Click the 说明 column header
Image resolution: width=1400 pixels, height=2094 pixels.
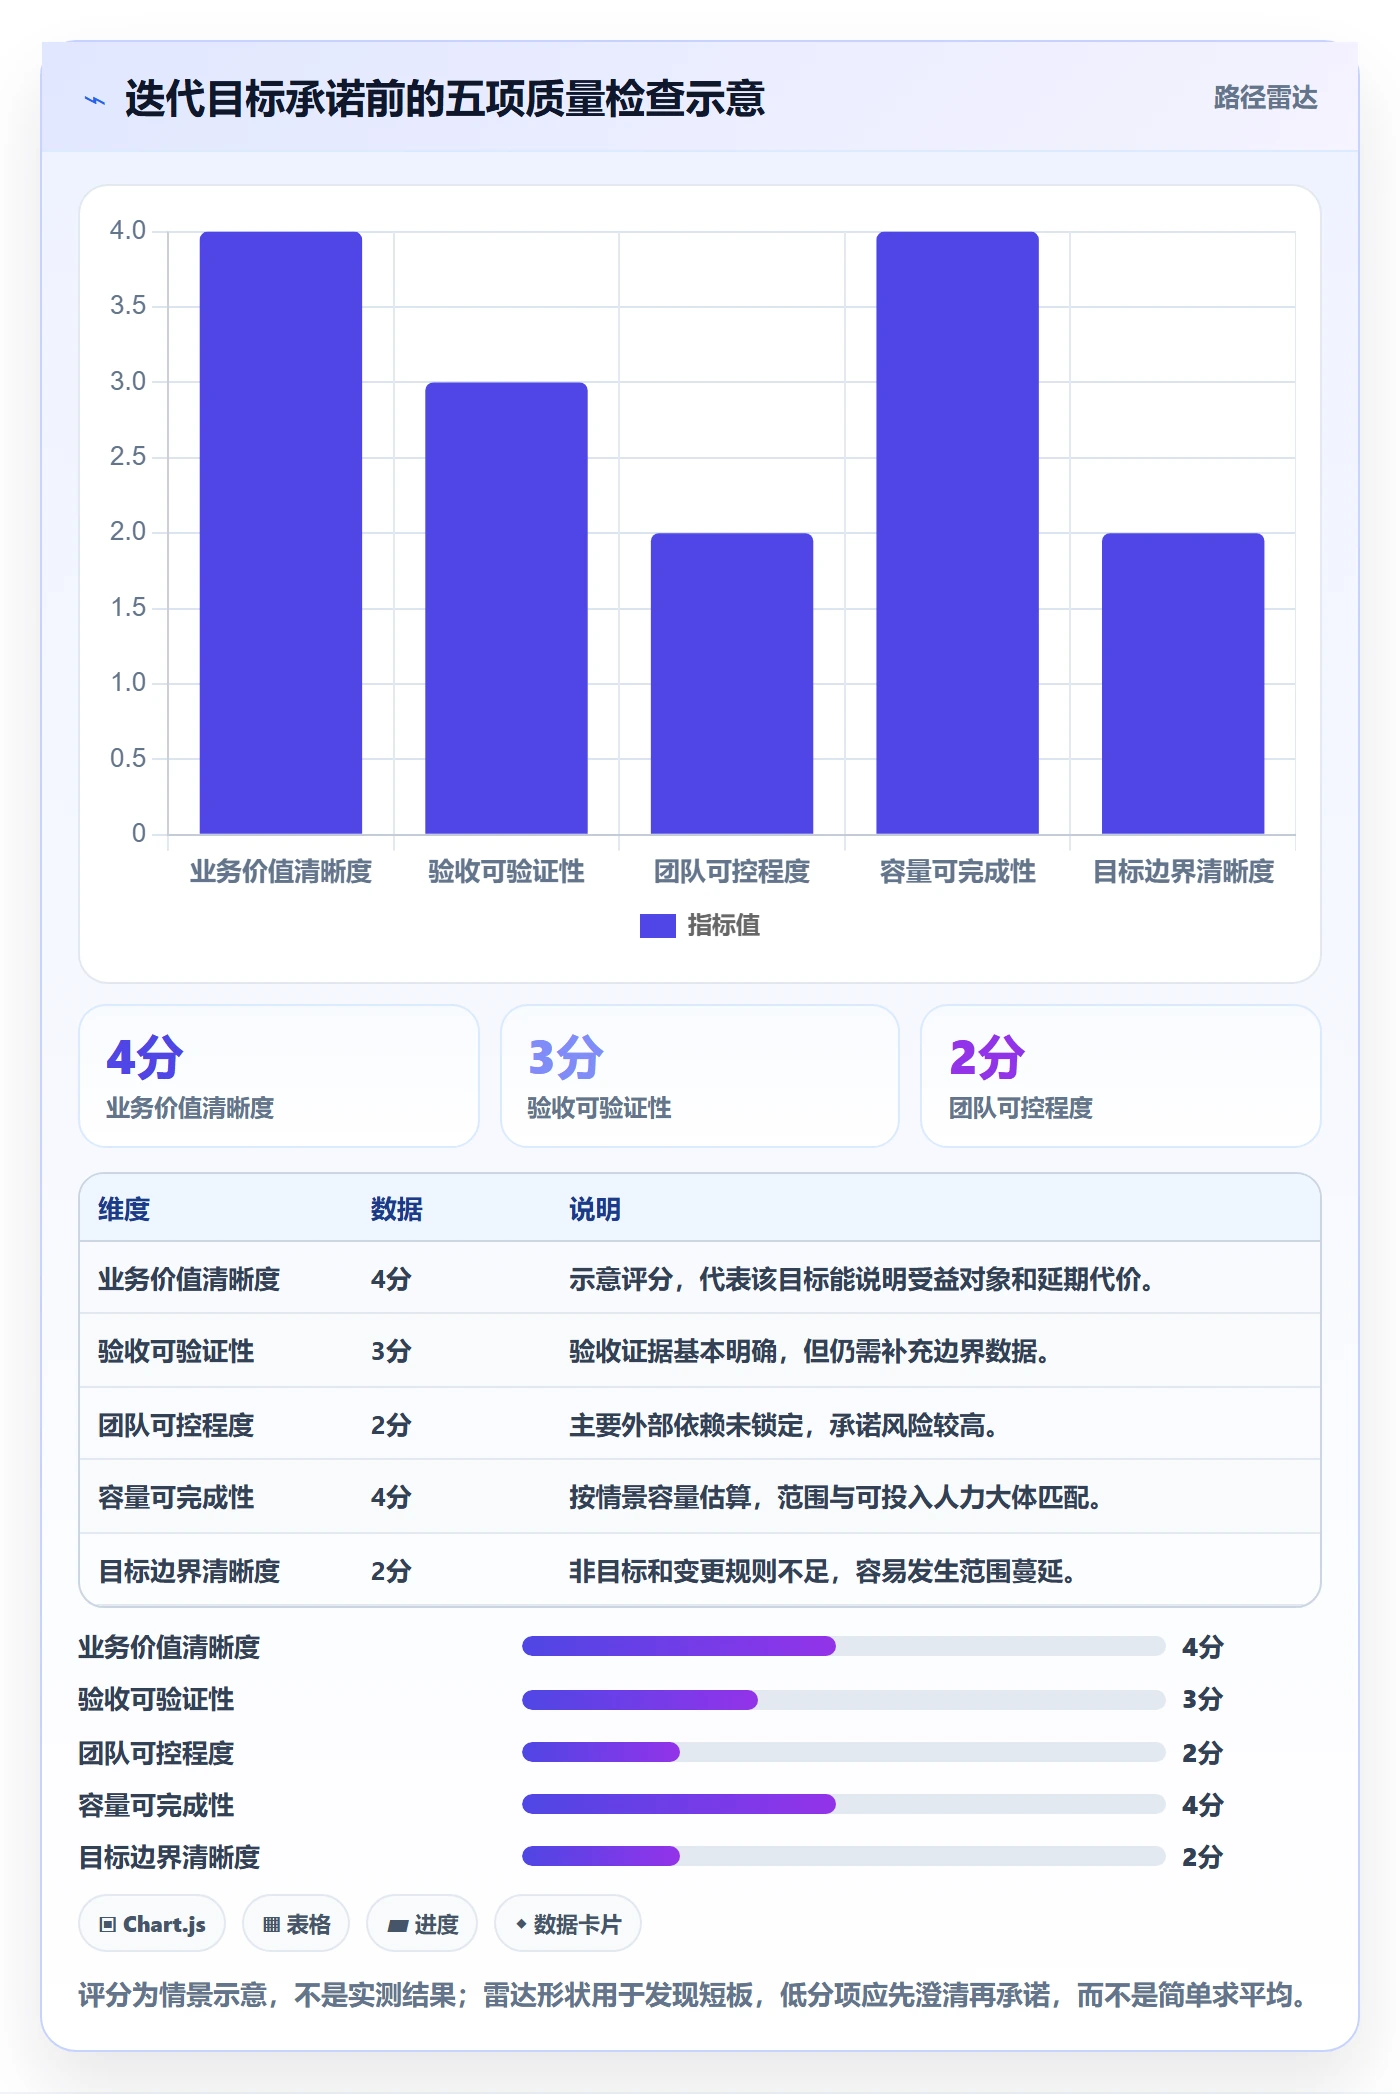point(595,1209)
